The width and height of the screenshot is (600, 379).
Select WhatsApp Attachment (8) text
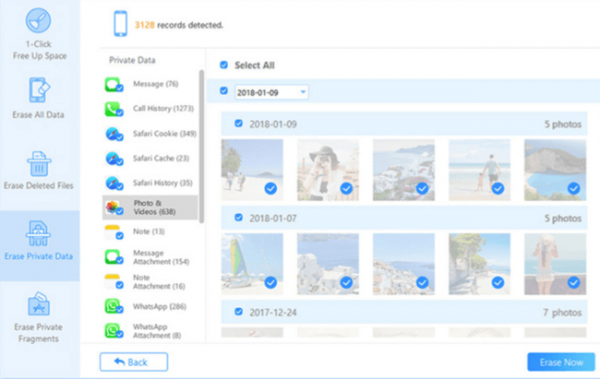pyautogui.click(x=157, y=331)
